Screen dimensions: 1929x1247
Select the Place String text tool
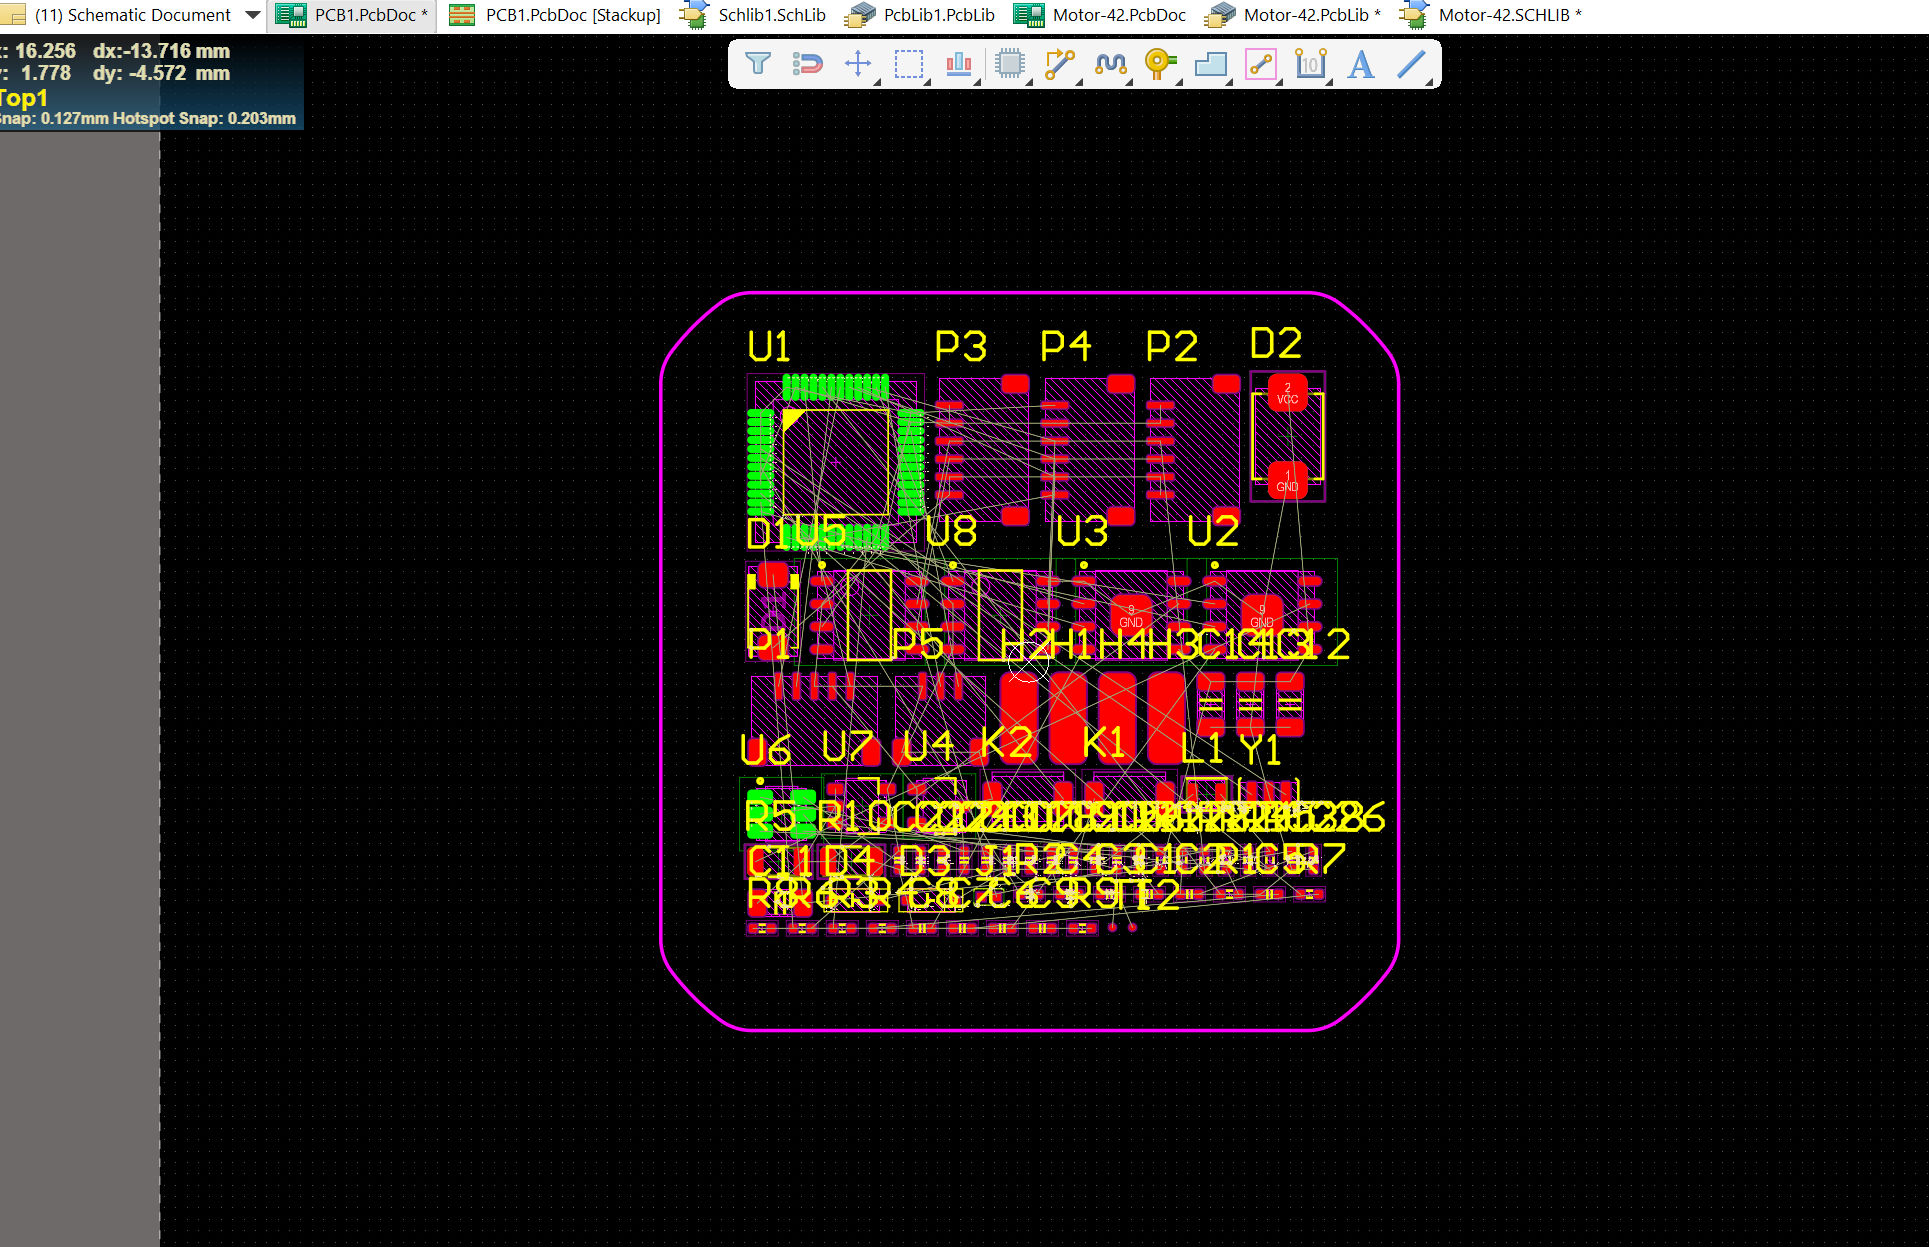click(1360, 64)
